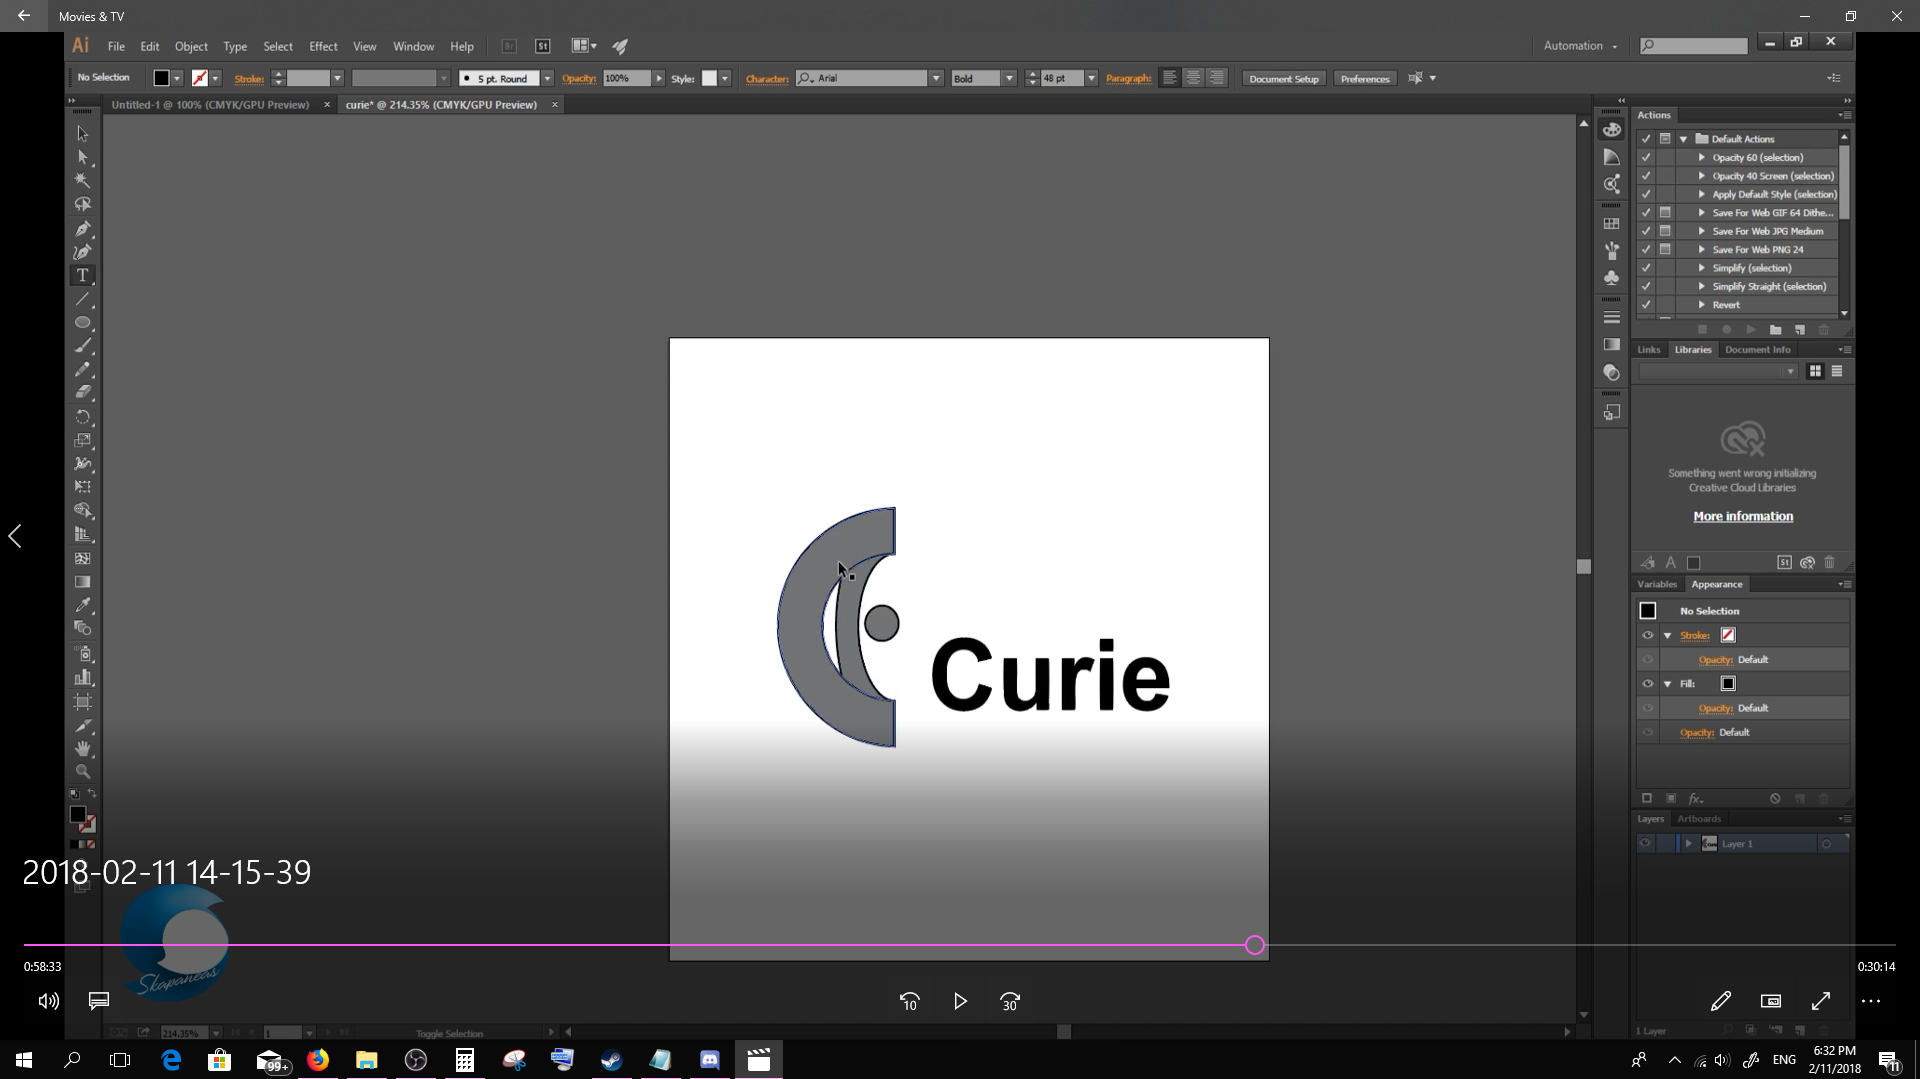This screenshot has height=1079, width=1920.
Task: Open the Discord taskbar icon
Action: click(x=710, y=1060)
